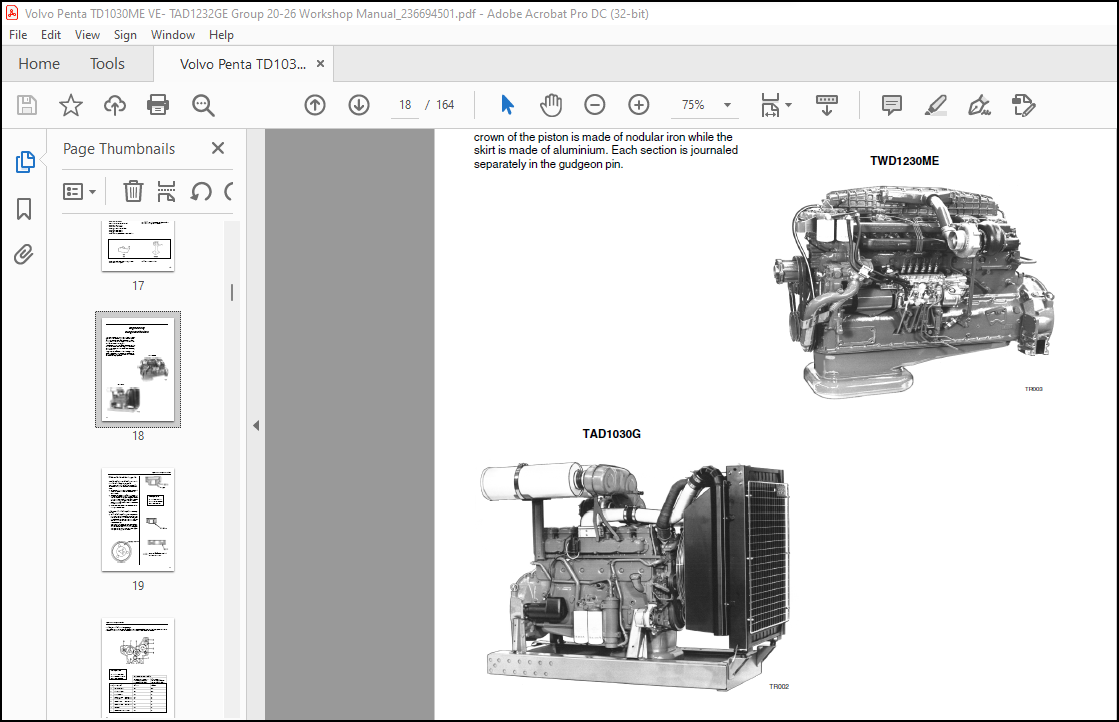Click the current page number field
Image resolution: width=1119 pixels, height=722 pixels.
pos(405,105)
